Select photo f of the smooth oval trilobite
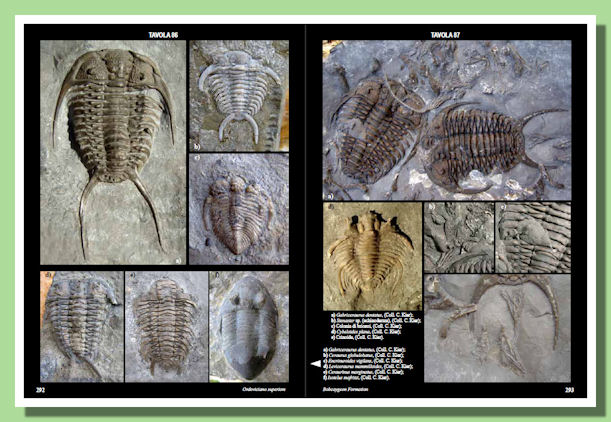The height and width of the screenshot is (422, 611). pyautogui.click(x=249, y=327)
